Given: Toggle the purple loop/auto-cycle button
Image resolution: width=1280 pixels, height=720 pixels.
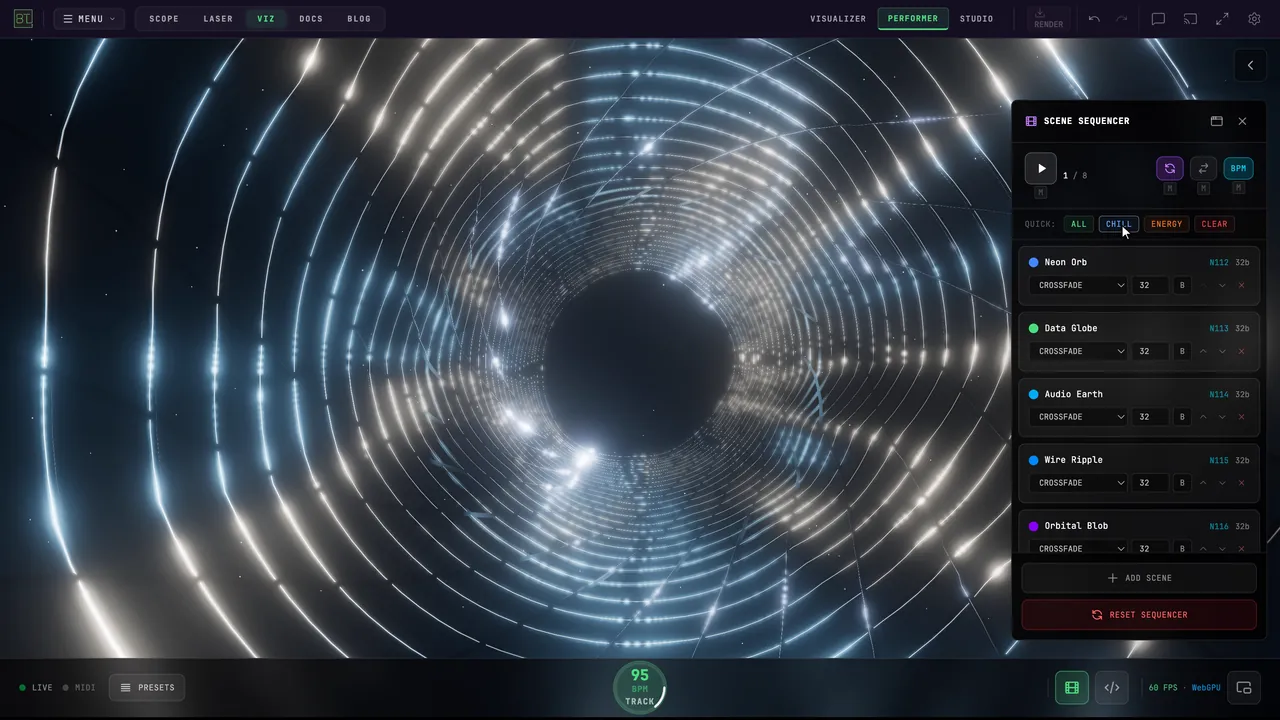Looking at the screenshot, I should pos(1170,168).
